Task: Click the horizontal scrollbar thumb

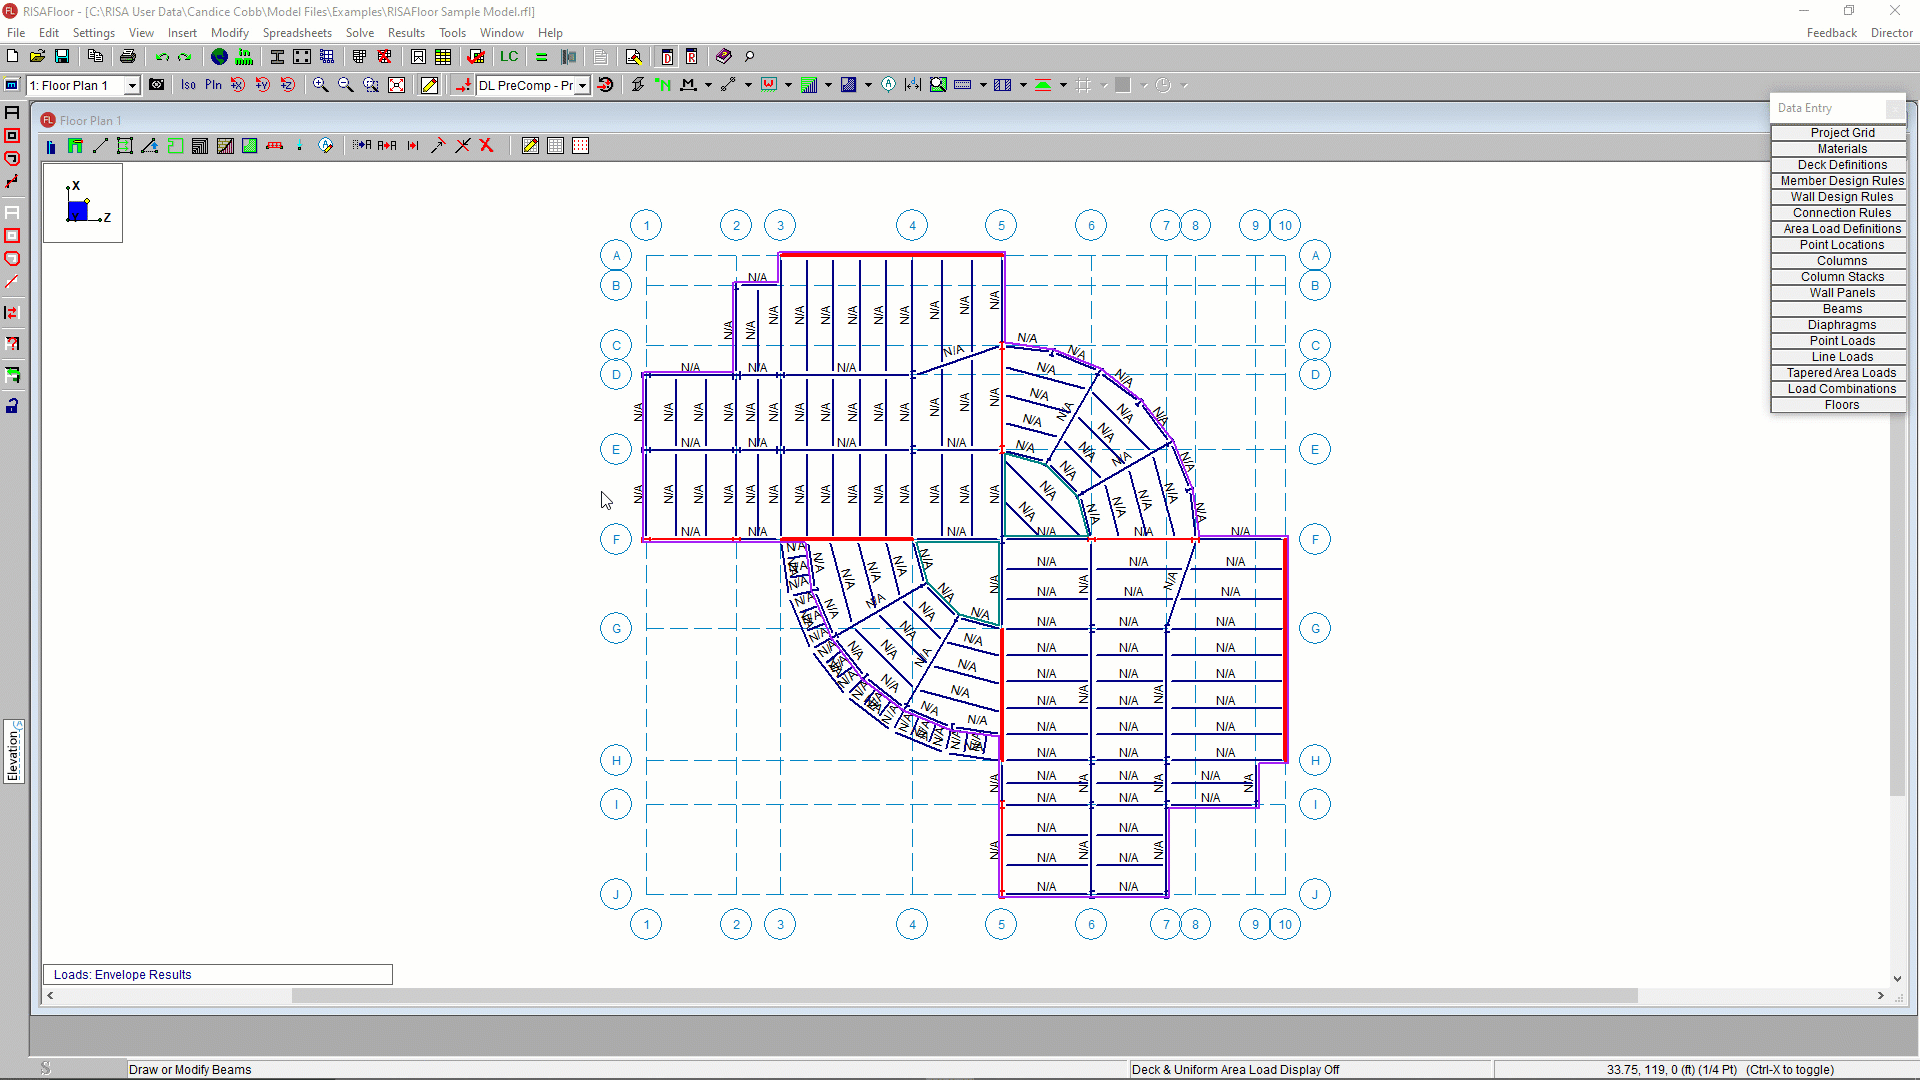Action: (964, 996)
